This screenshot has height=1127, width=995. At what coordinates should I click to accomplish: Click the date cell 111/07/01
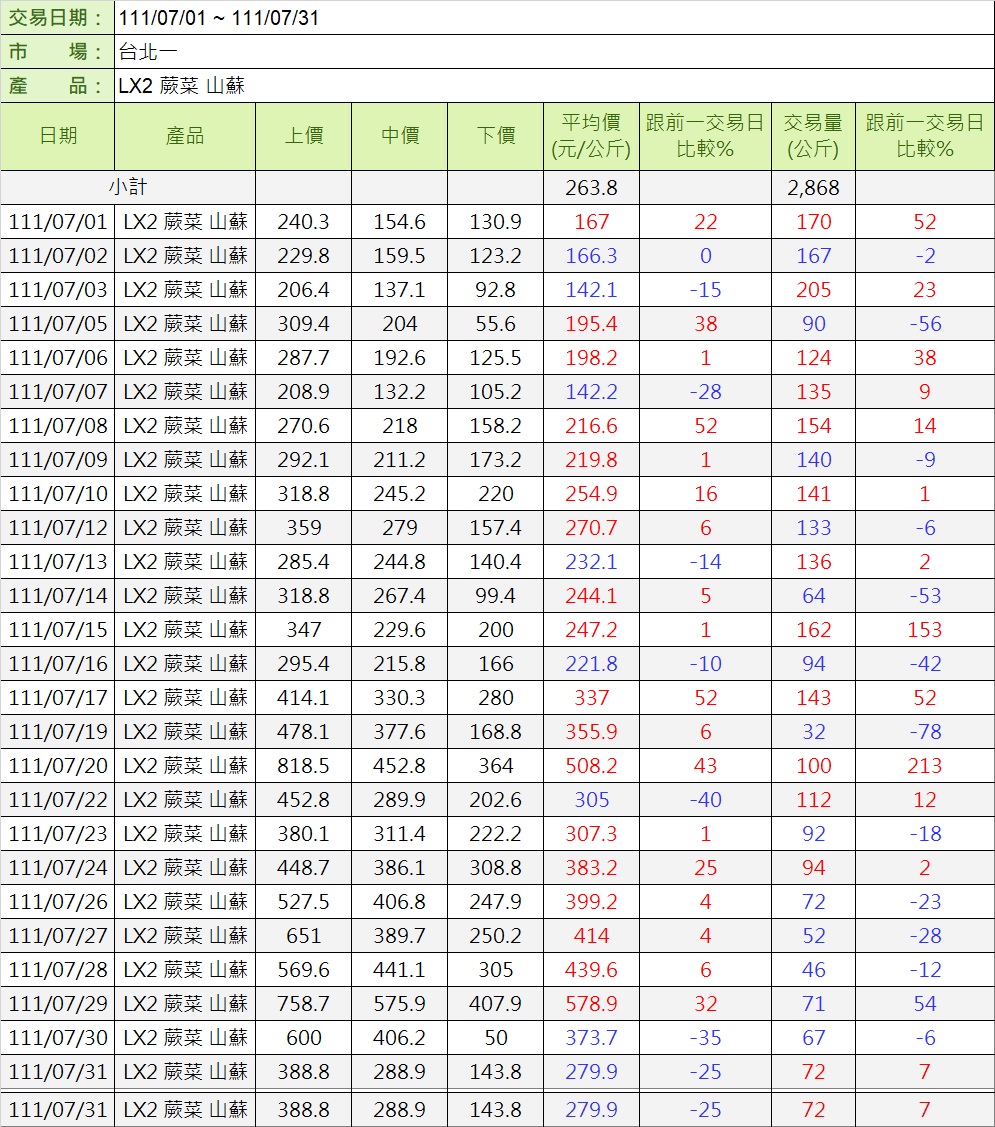58,222
